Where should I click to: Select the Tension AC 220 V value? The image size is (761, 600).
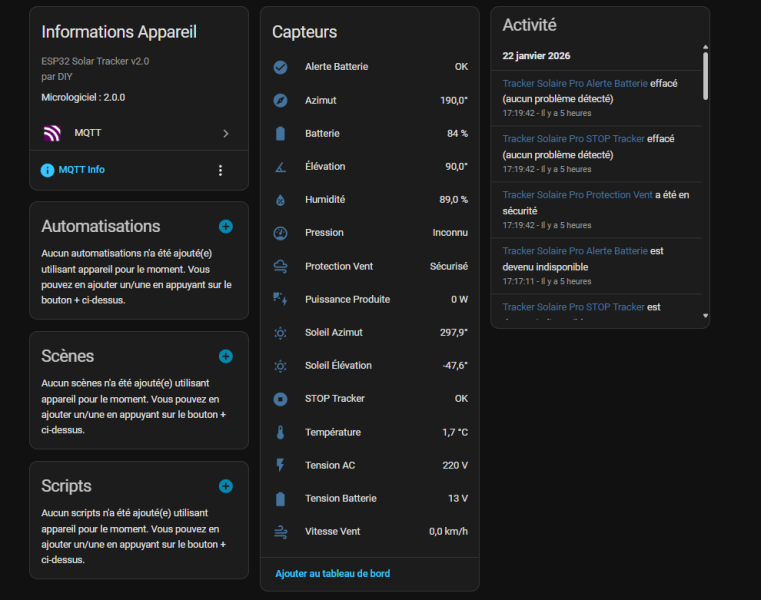tap(455, 465)
